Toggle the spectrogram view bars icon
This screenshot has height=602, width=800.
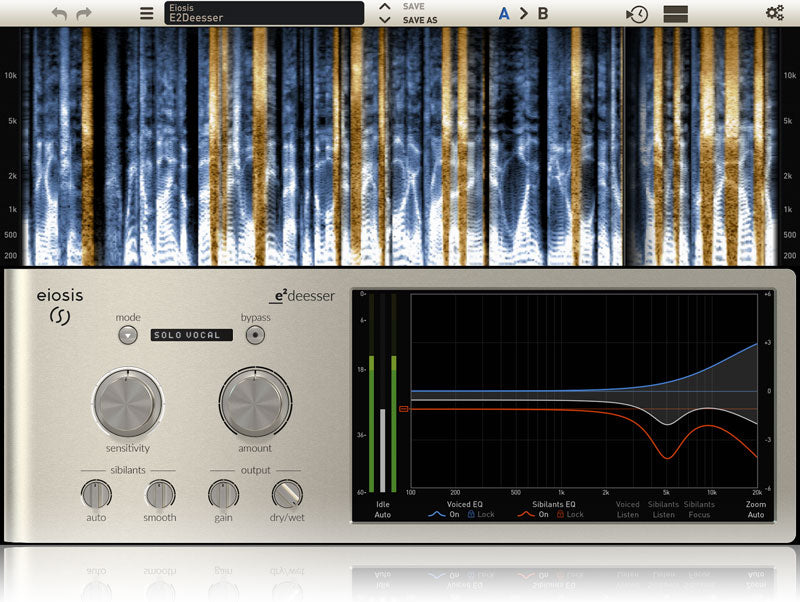pyautogui.click(x=676, y=14)
